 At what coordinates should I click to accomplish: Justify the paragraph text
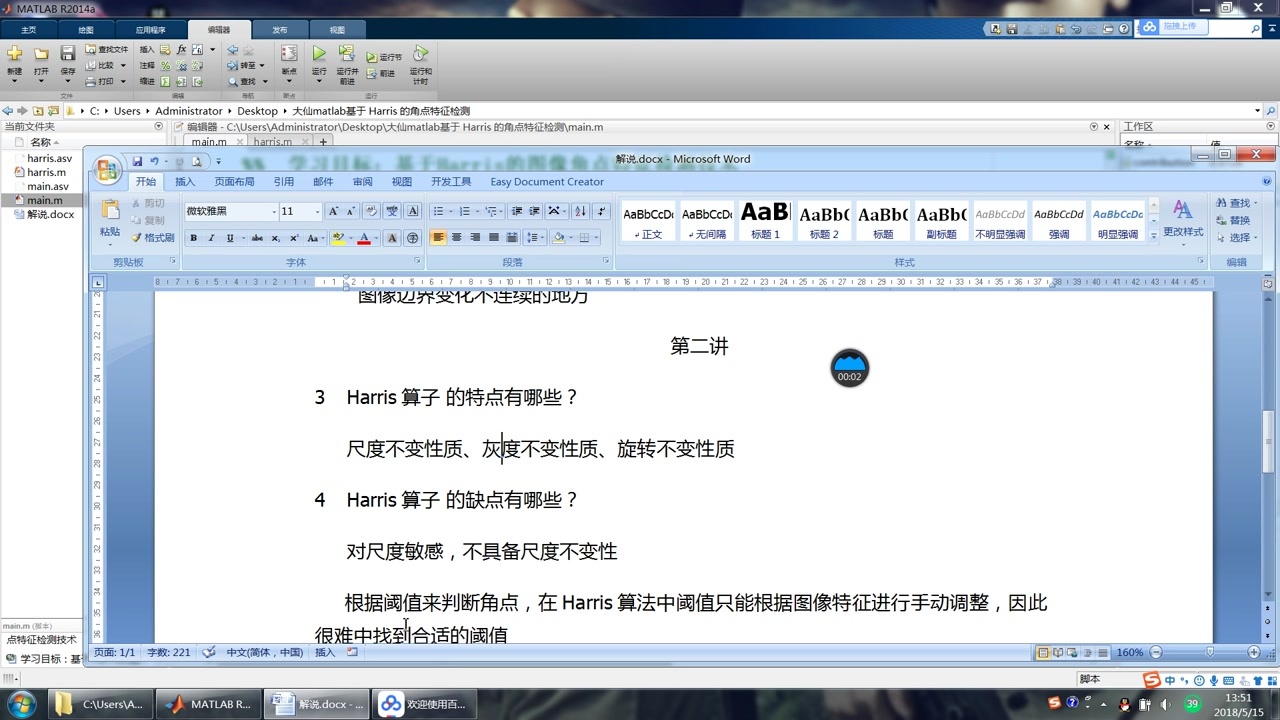click(493, 238)
